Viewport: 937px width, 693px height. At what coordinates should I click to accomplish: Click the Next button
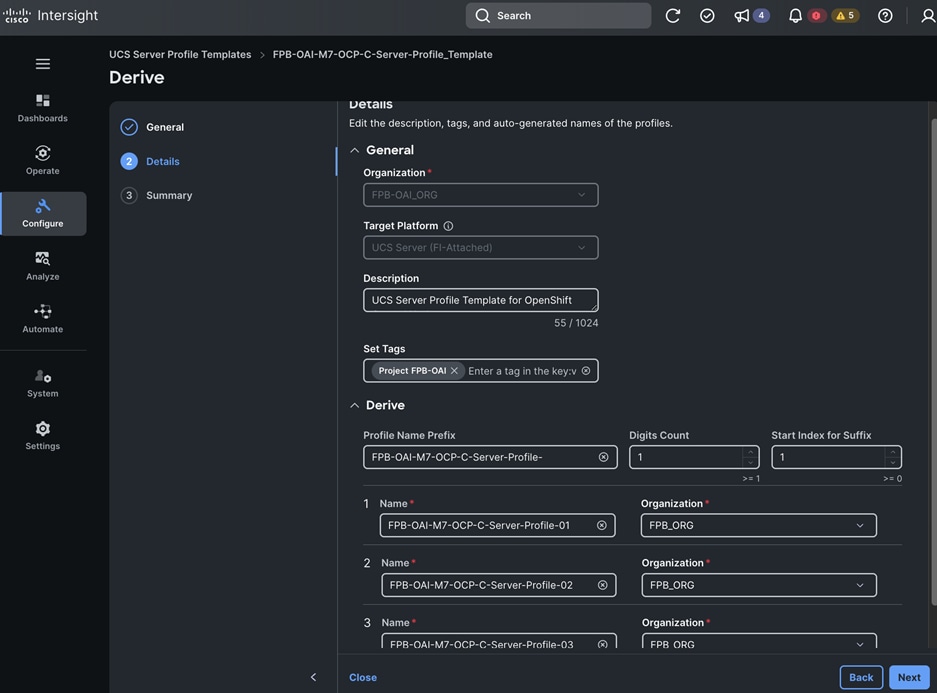coord(909,677)
